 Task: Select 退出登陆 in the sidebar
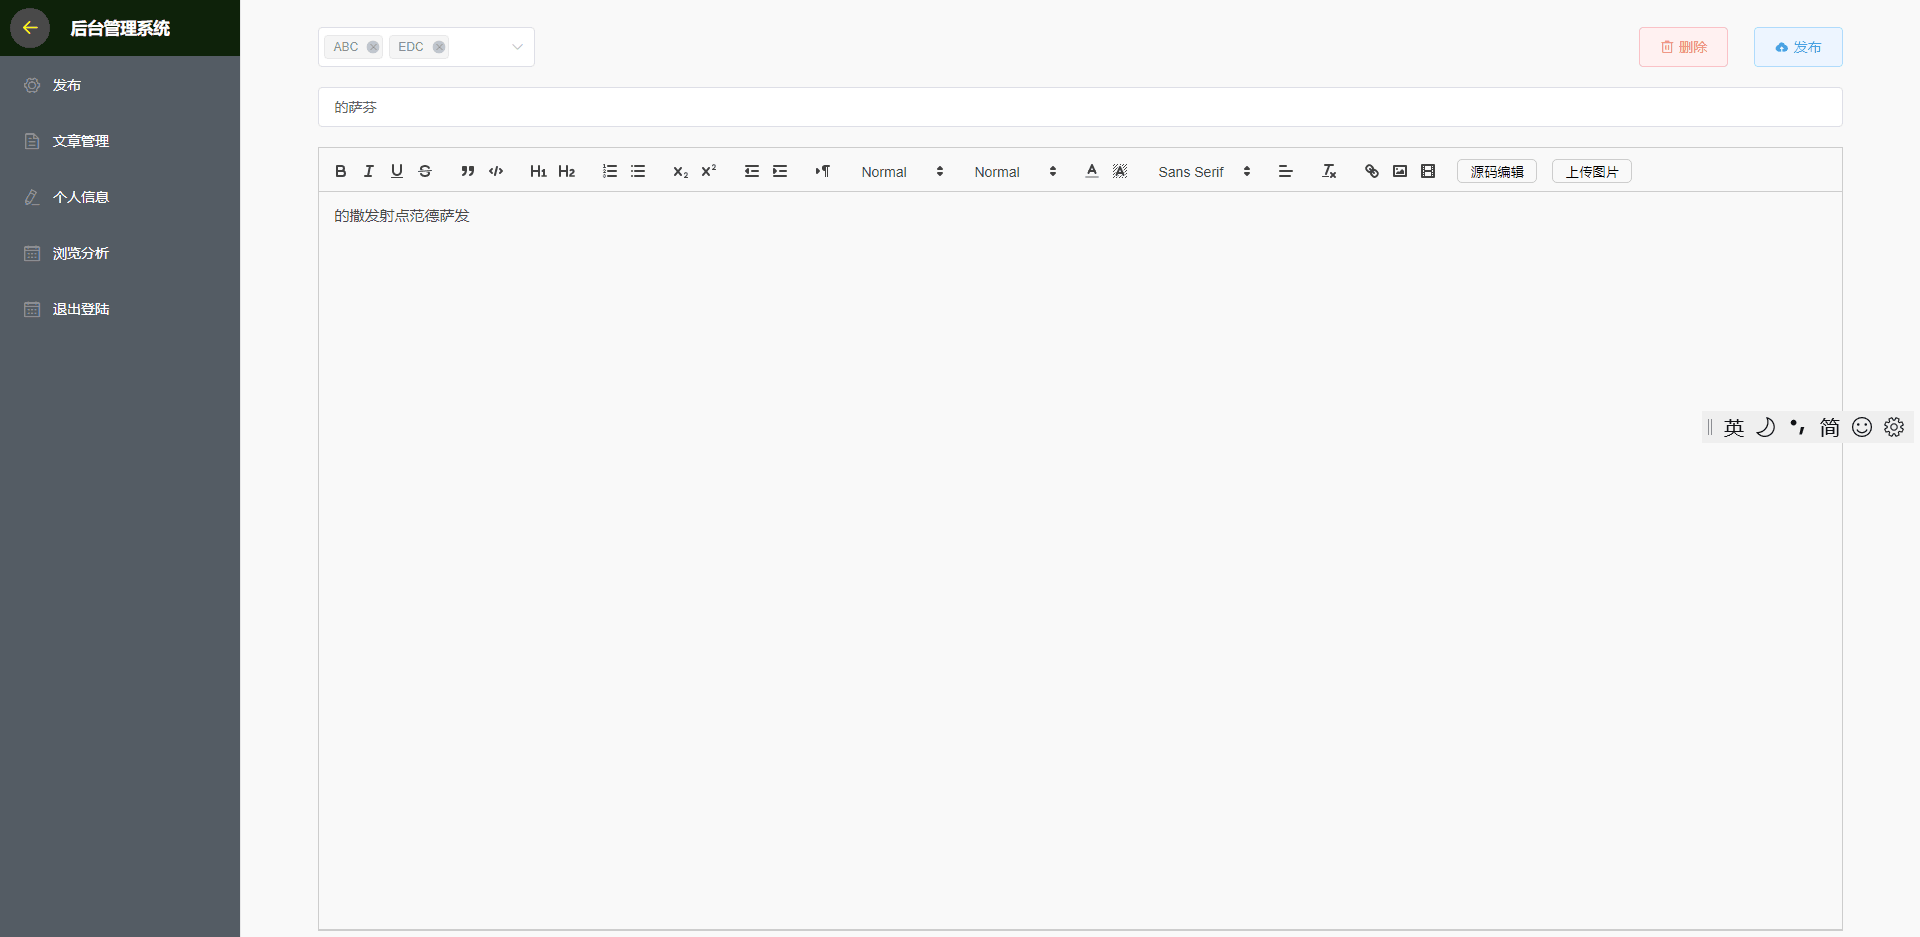point(120,309)
